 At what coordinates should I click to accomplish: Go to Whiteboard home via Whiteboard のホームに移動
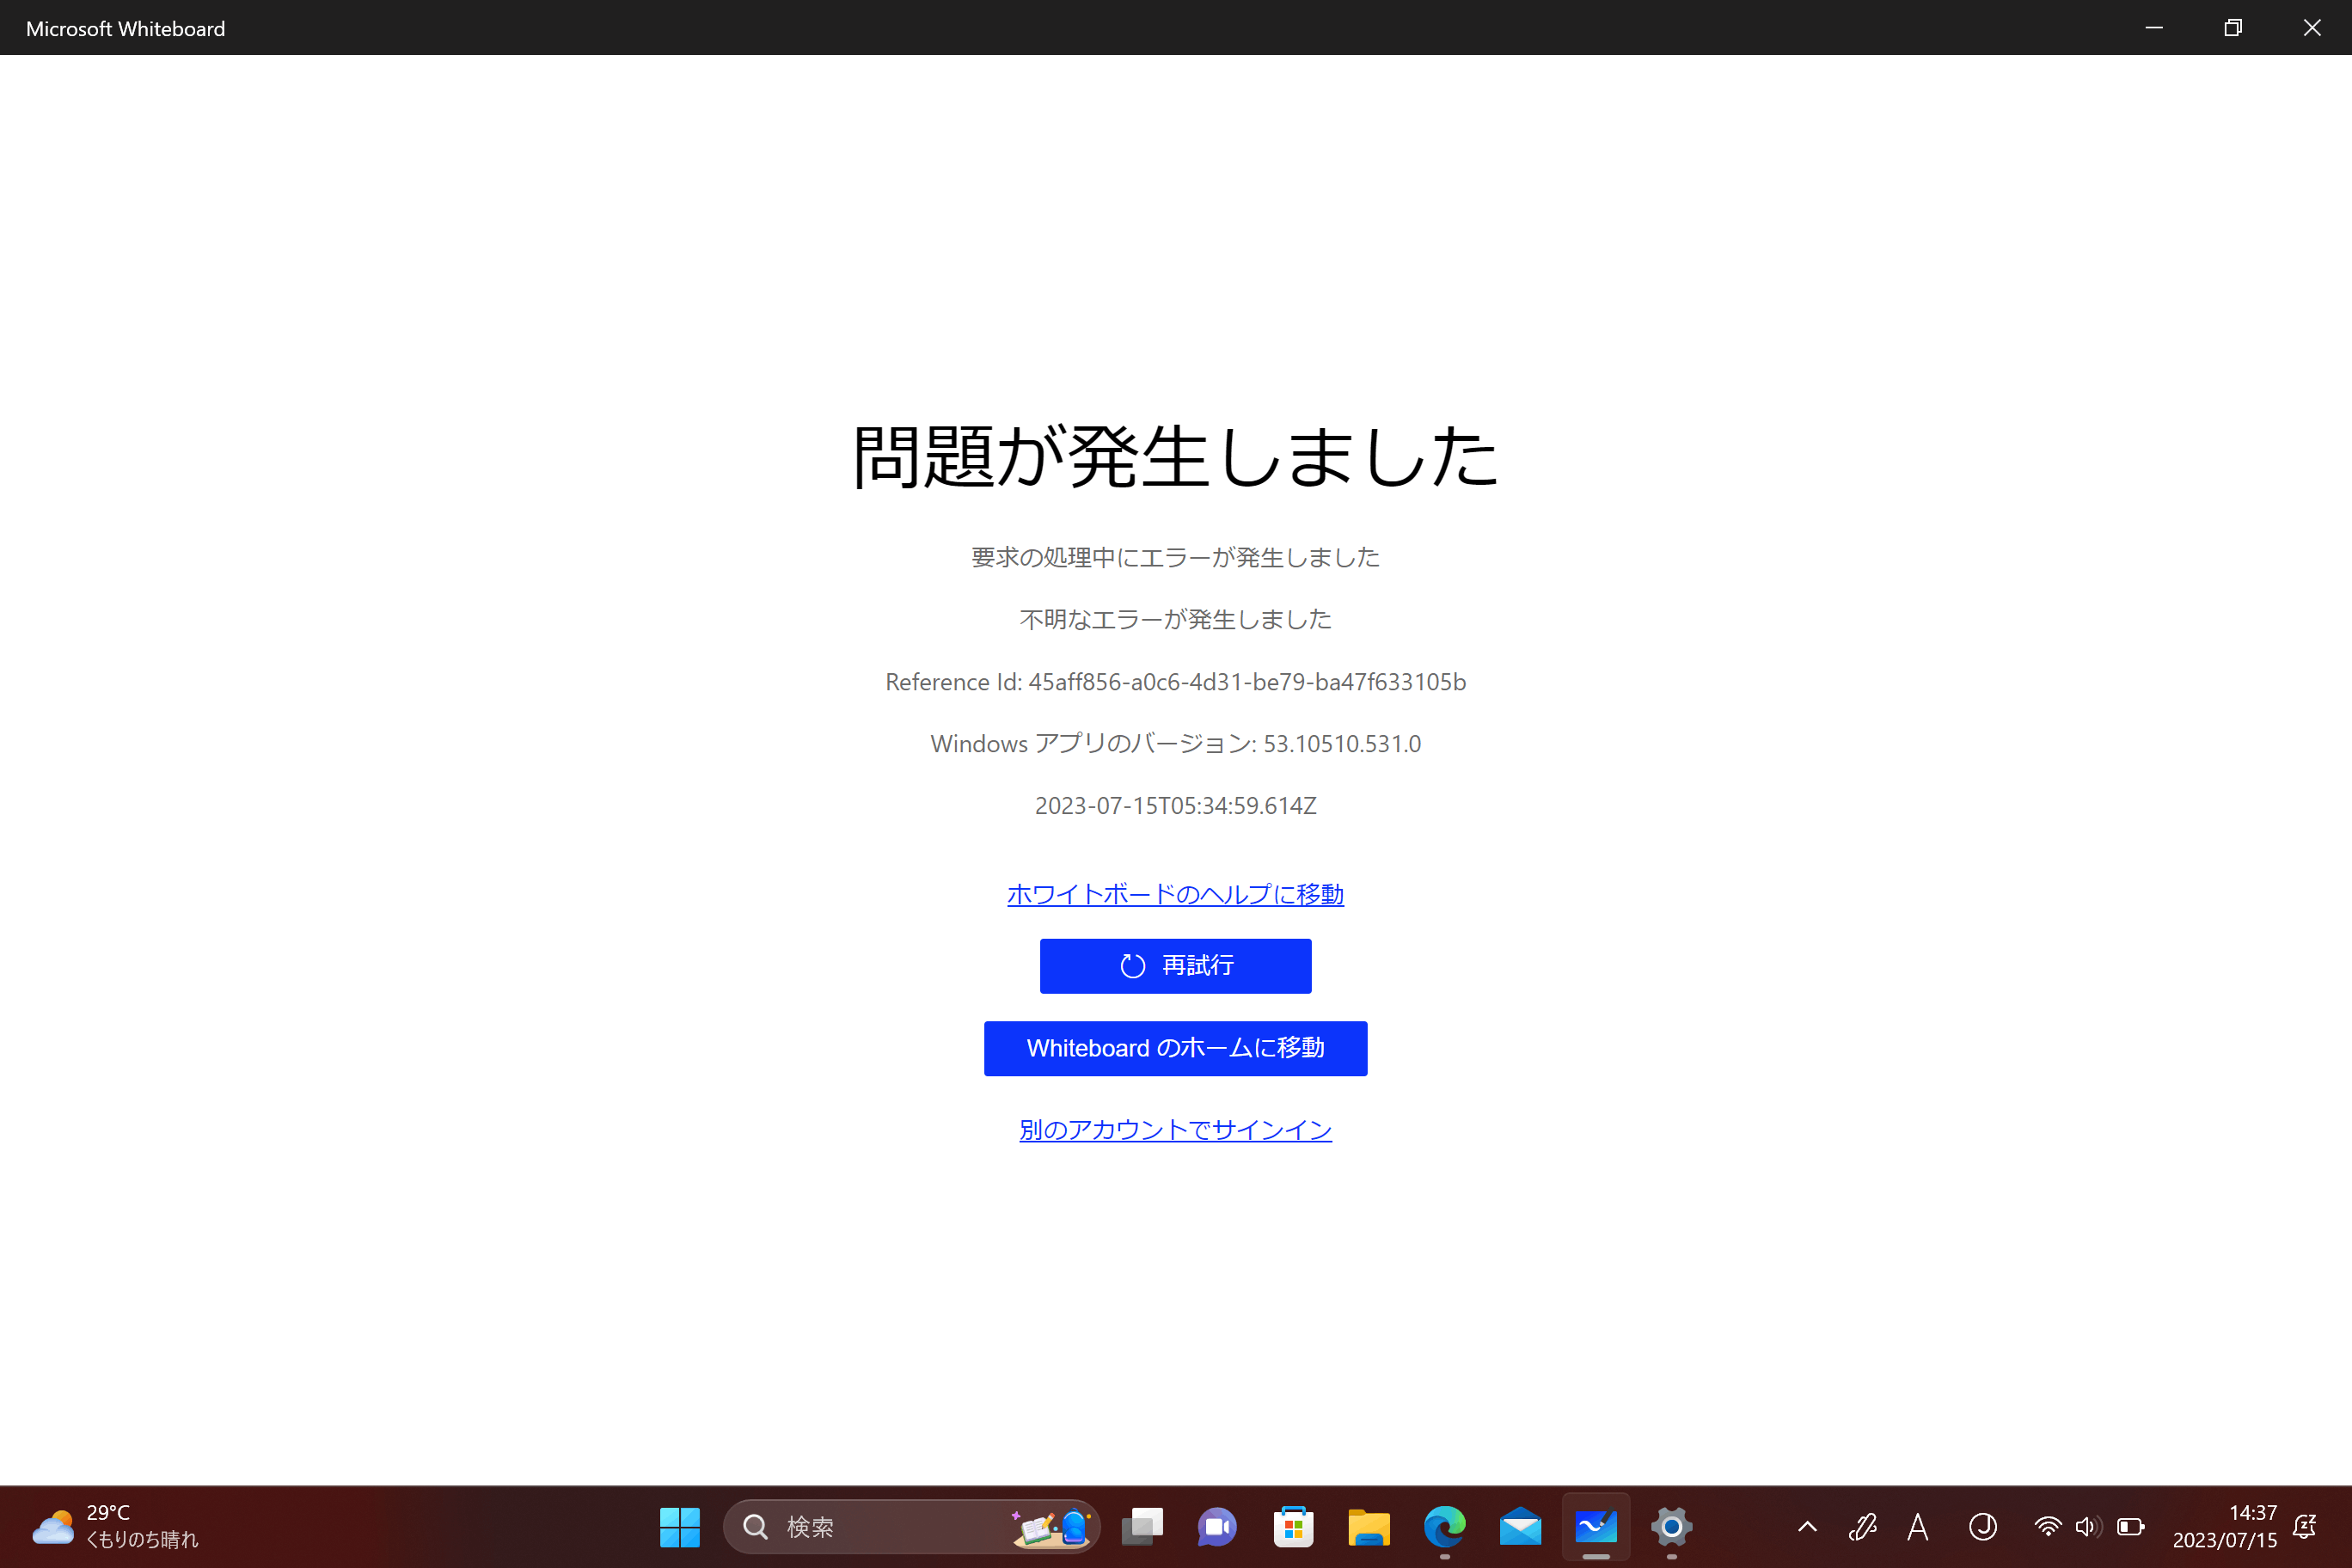click(1175, 1048)
